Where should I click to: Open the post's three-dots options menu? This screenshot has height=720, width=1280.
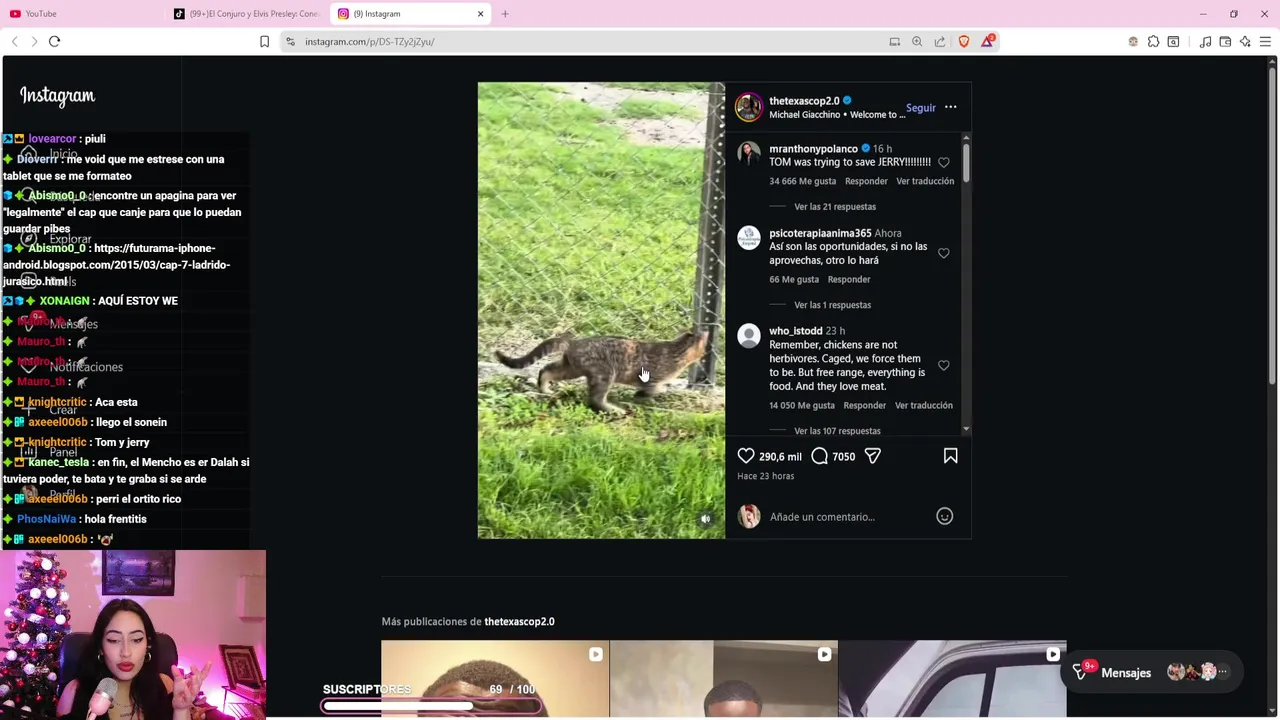point(950,107)
